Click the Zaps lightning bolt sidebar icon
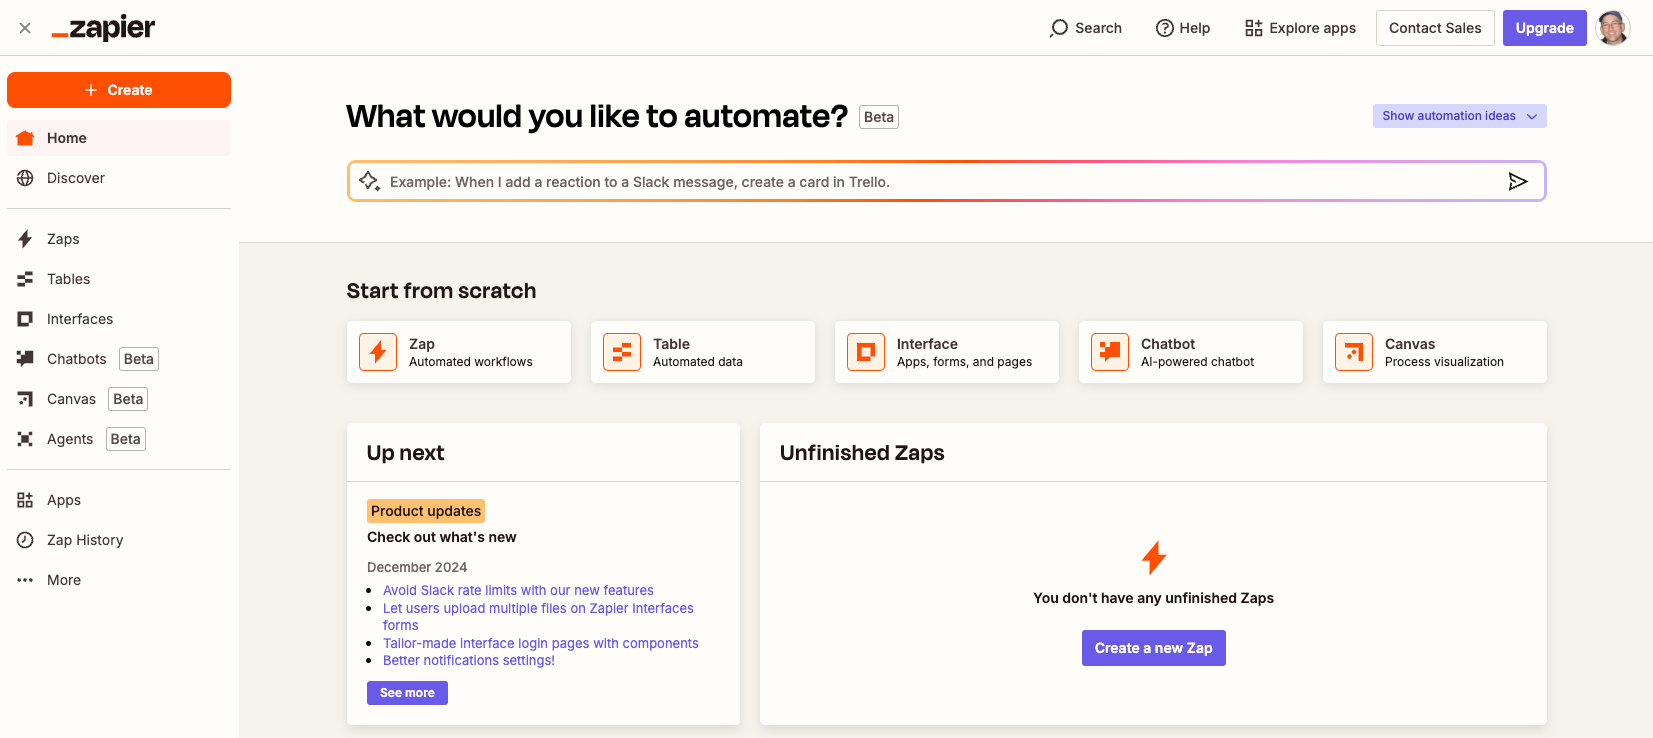Image resolution: width=1653 pixels, height=738 pixels. 25,239
